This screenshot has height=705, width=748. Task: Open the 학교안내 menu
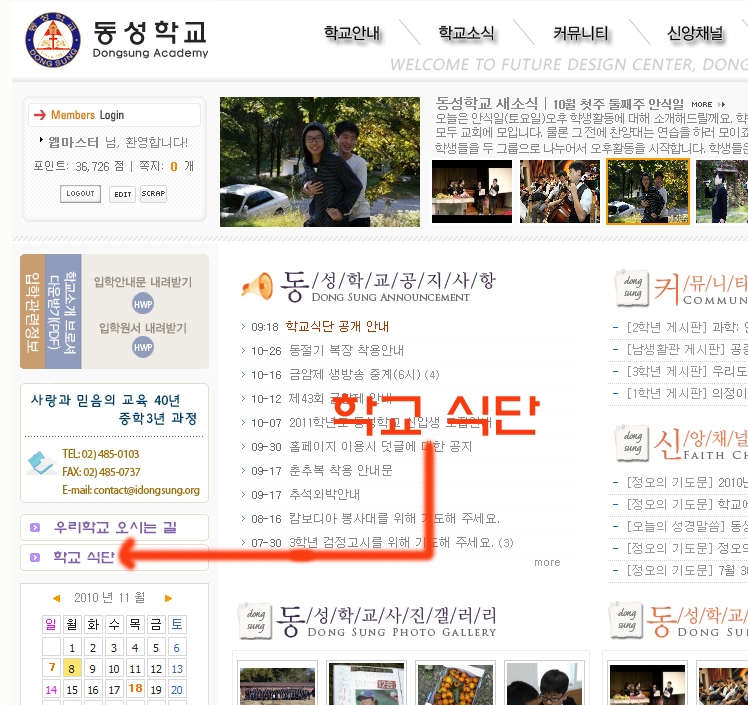coord(351,33)
